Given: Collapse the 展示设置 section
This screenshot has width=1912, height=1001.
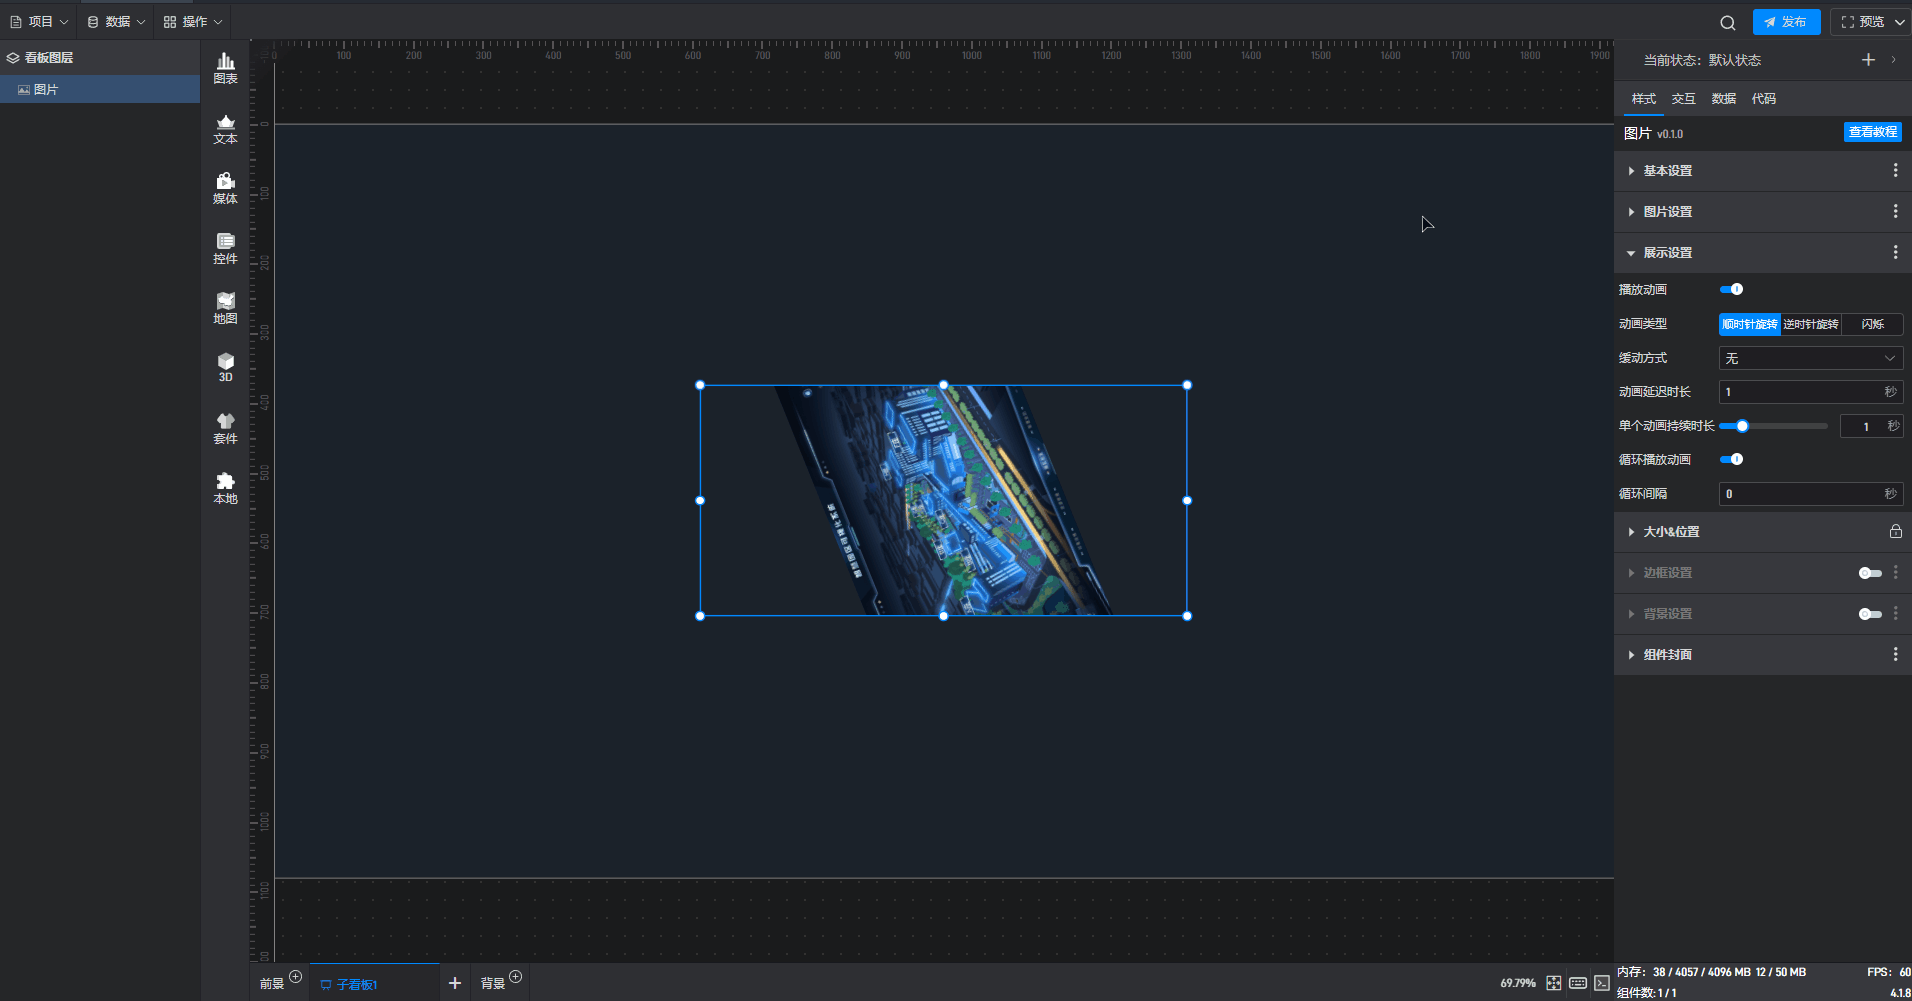Looking at the screenshot, I should (1668, 253).
